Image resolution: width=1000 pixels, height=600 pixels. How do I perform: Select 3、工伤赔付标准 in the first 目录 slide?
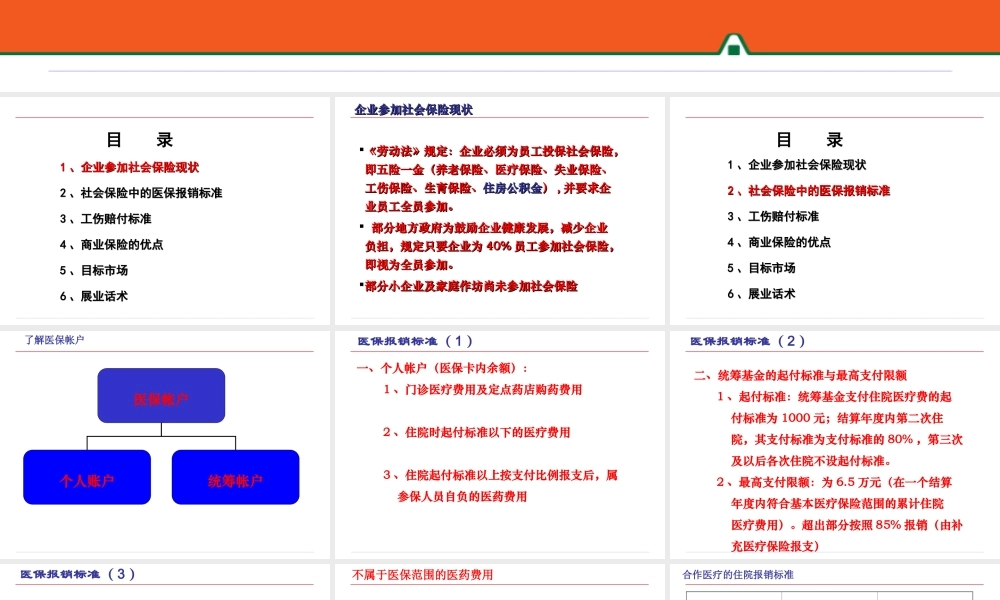click(105, 219)
